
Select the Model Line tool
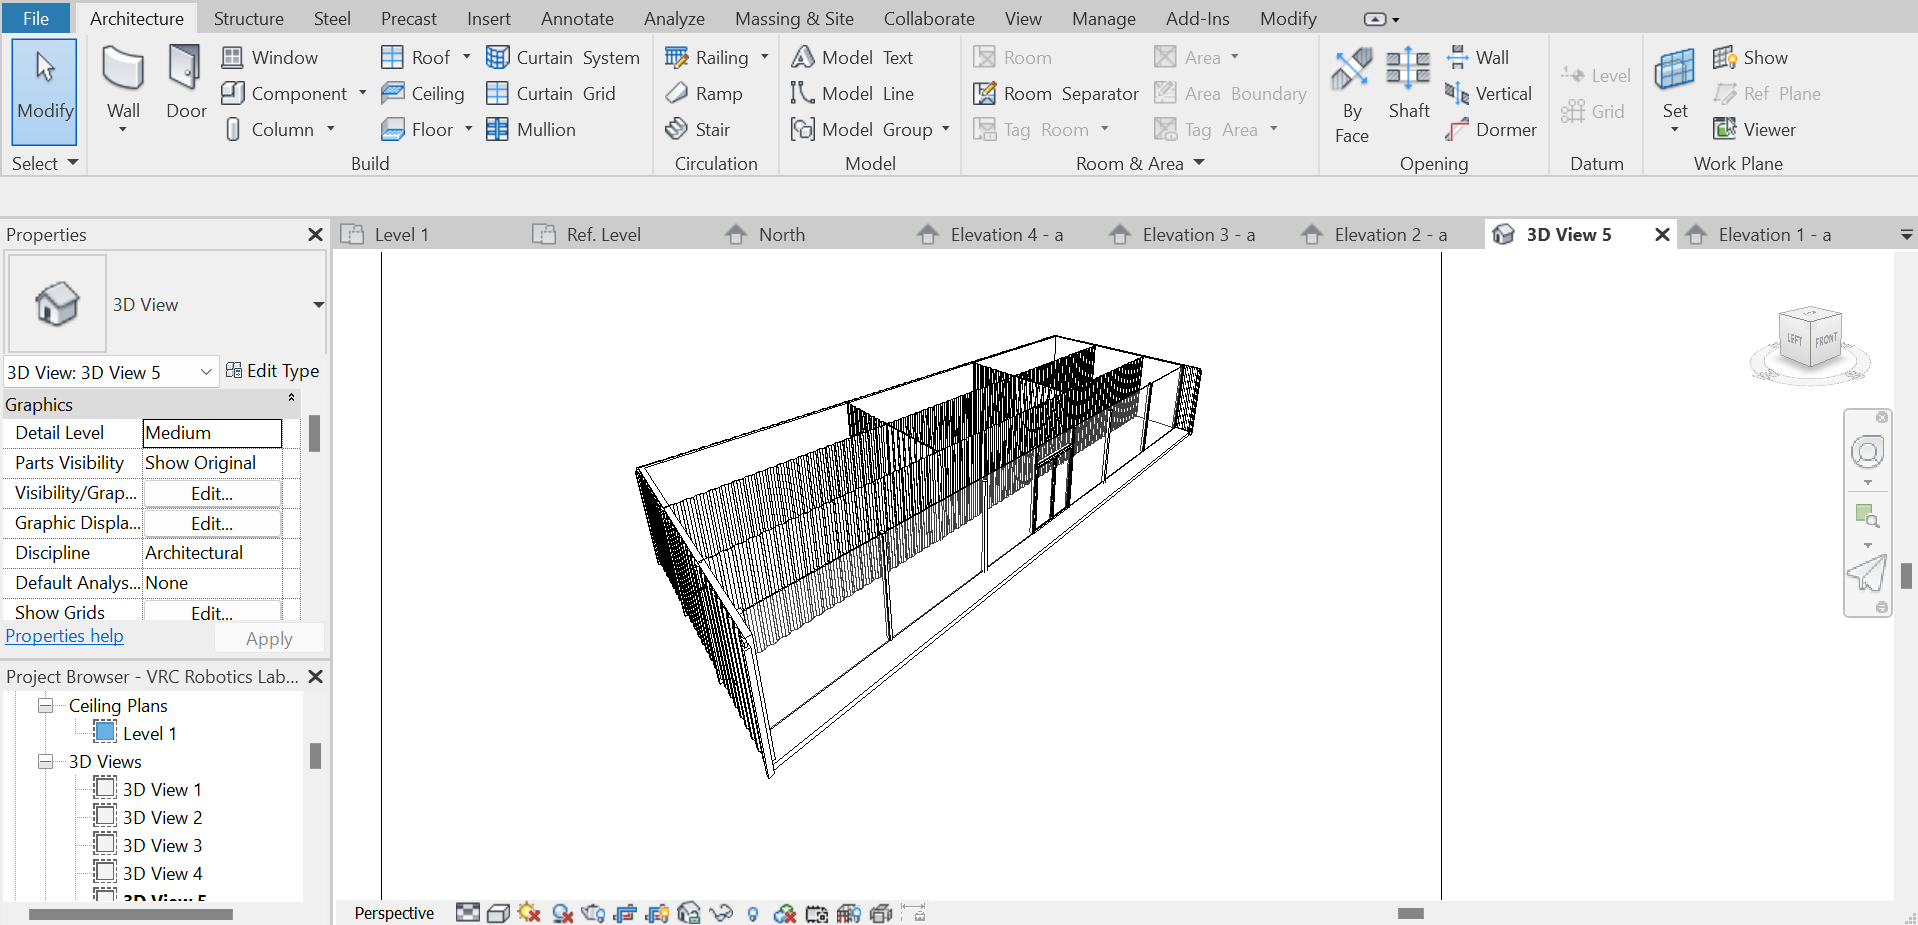coord(852,93)
